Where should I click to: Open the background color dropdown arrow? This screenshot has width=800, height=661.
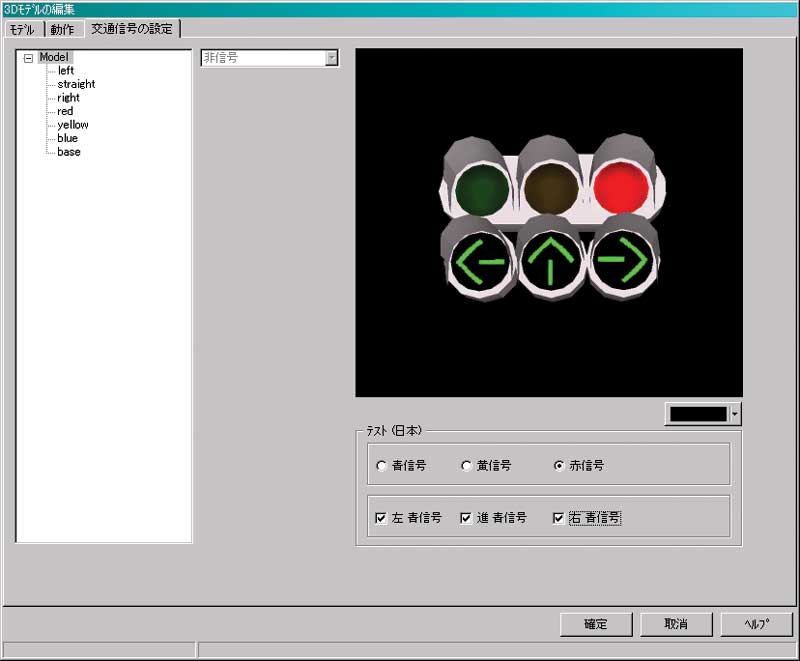tap(735, 414)
